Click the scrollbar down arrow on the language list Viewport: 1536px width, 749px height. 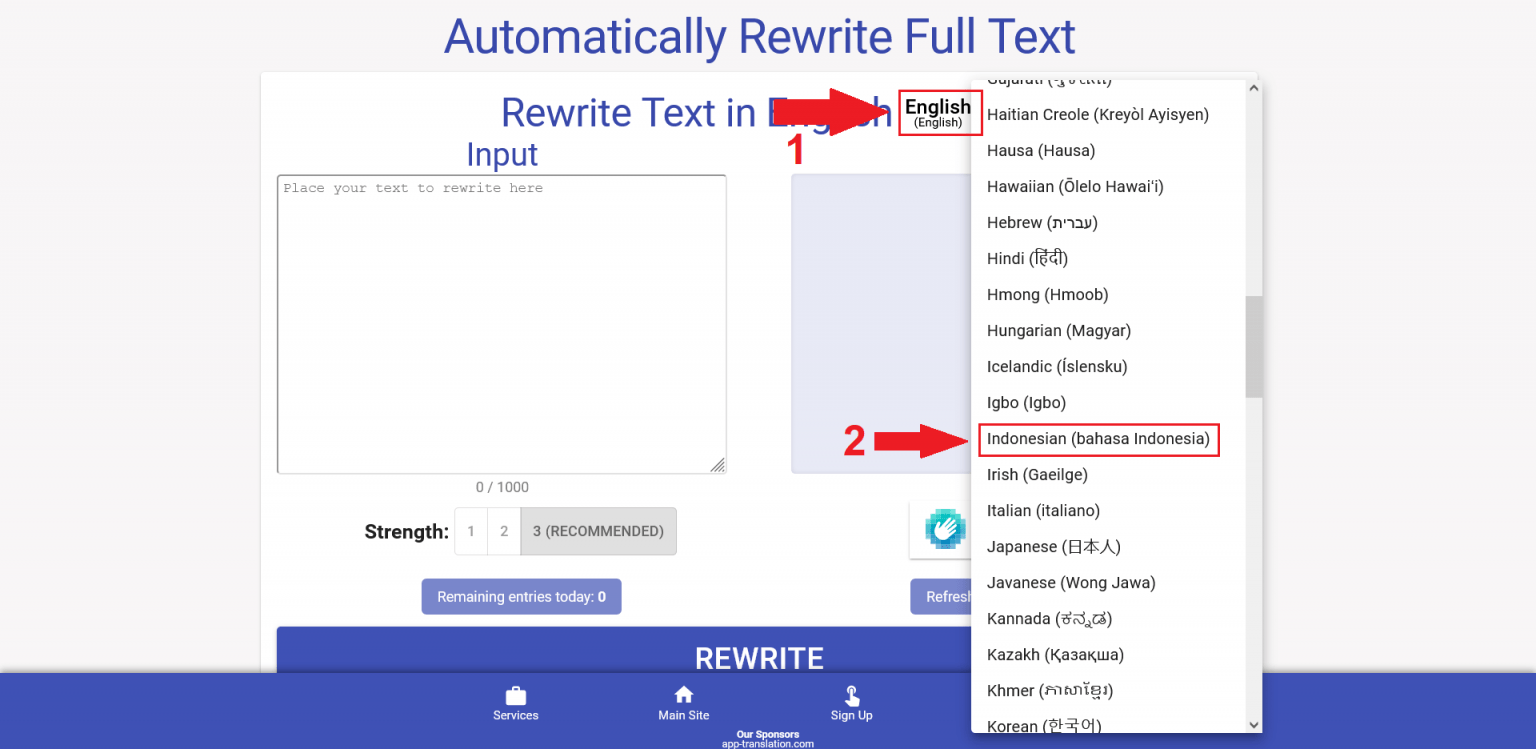1253,725
